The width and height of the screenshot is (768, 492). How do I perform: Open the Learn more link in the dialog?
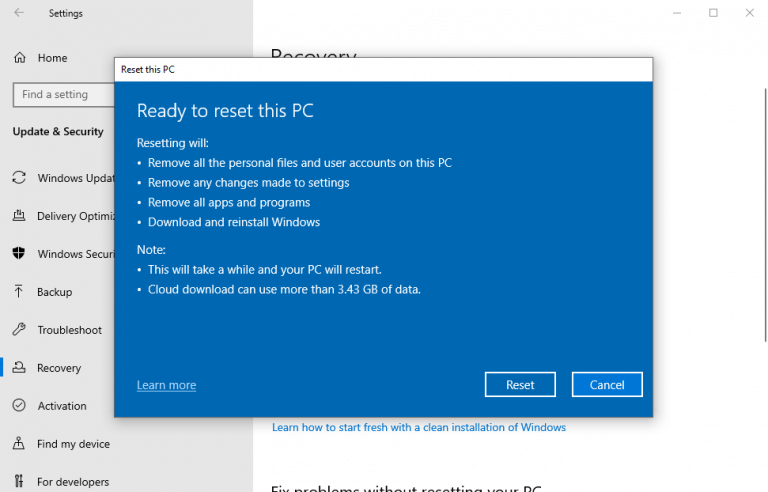tap(167, 385)
